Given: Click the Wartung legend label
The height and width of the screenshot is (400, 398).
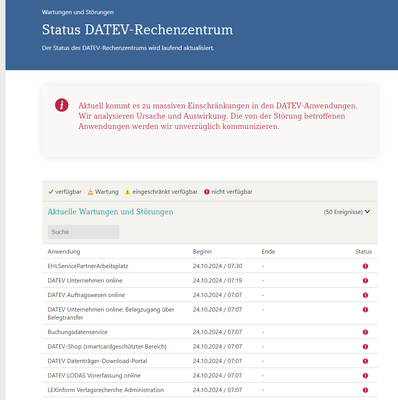Looking at the screenshot, I should (107, 192).
